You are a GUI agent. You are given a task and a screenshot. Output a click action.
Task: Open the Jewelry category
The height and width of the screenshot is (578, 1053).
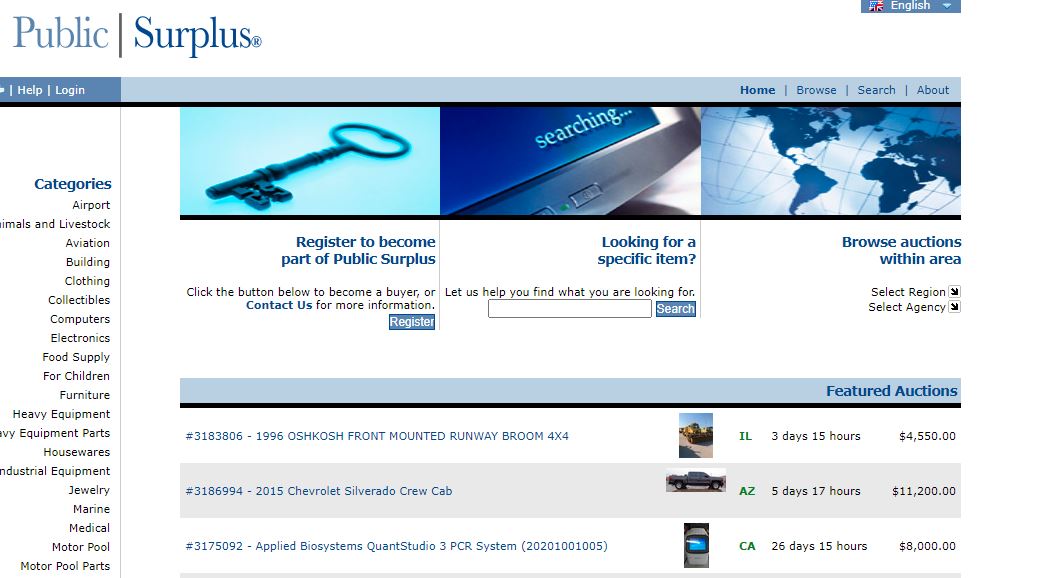click(89, 490)
